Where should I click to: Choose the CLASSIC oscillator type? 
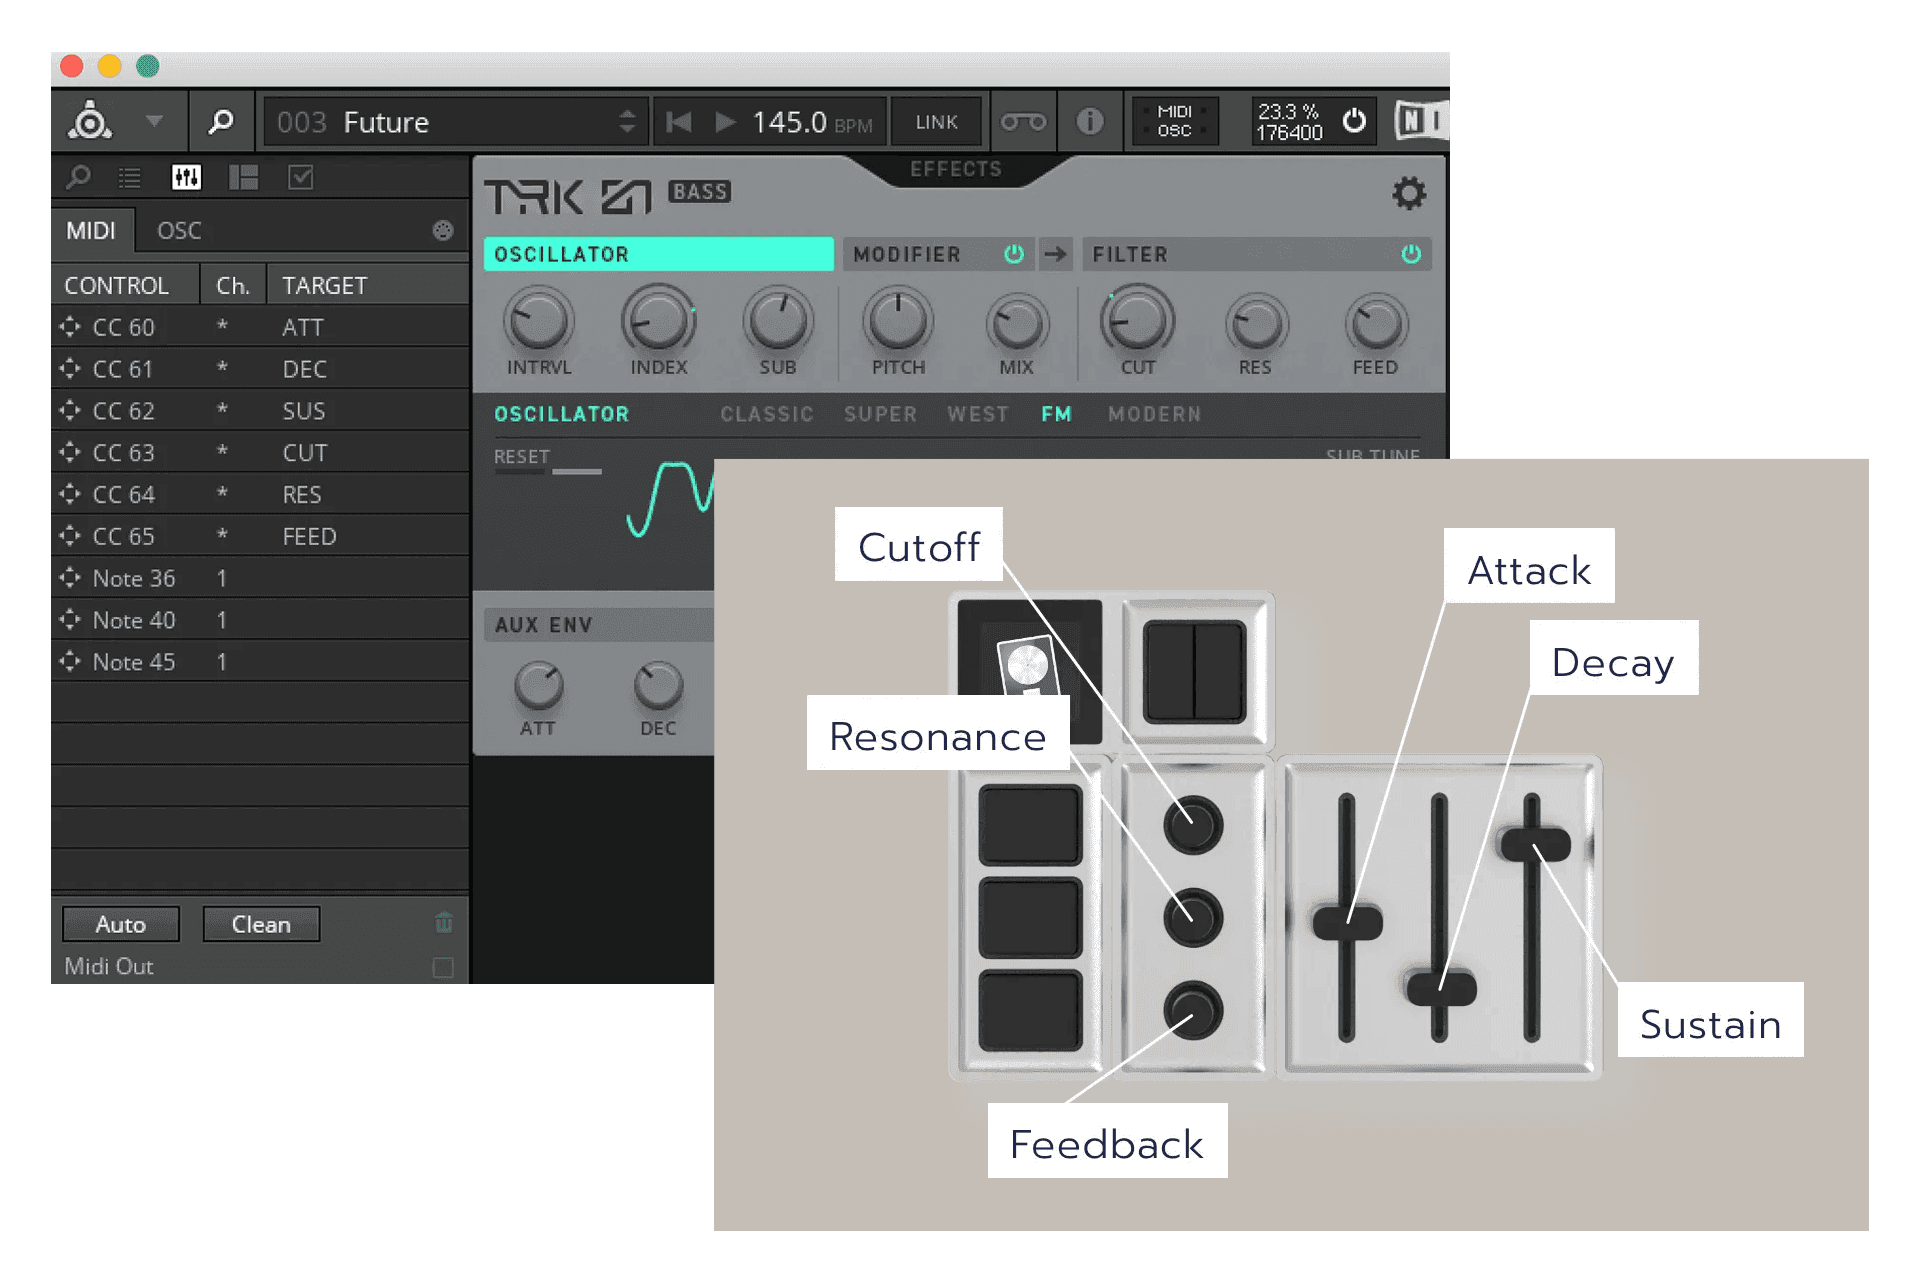pyautogui.click(x=767, y=414)
